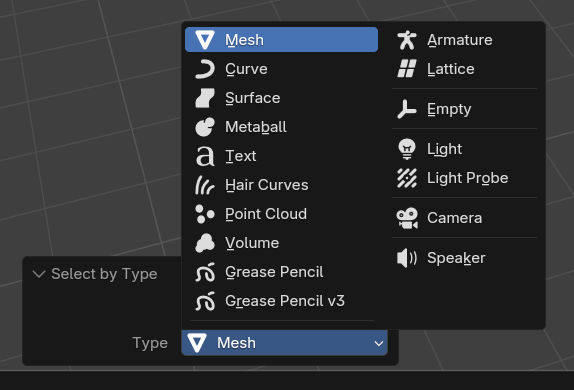Click the Point Cloud dots icon

point(205,214)
